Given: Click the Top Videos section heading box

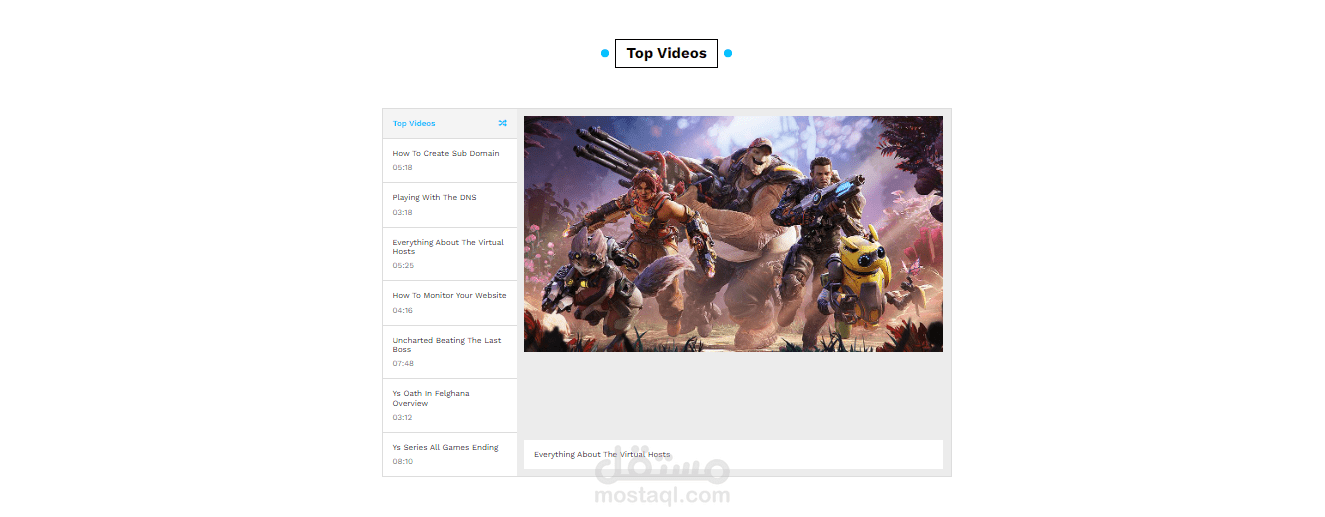Looking at the screenshot, I should tap(666, 53).
